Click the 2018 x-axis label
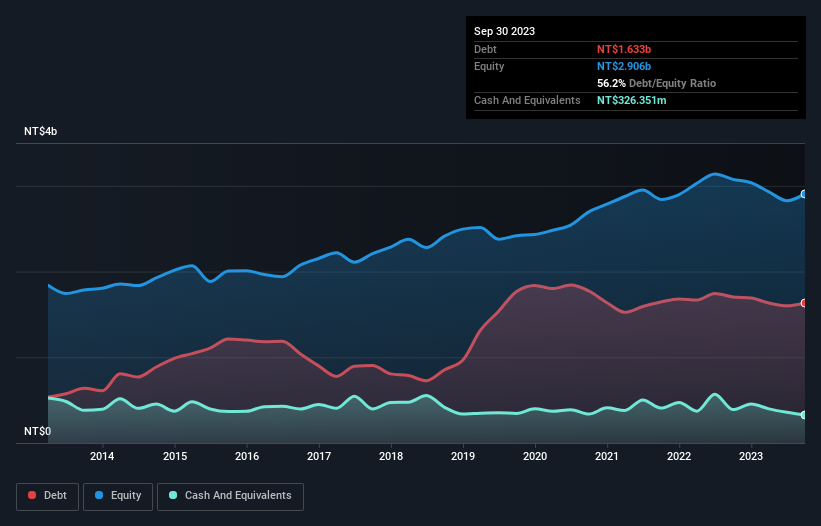Image resolution: width=821 pixels, height=526 pixels. 391,456
